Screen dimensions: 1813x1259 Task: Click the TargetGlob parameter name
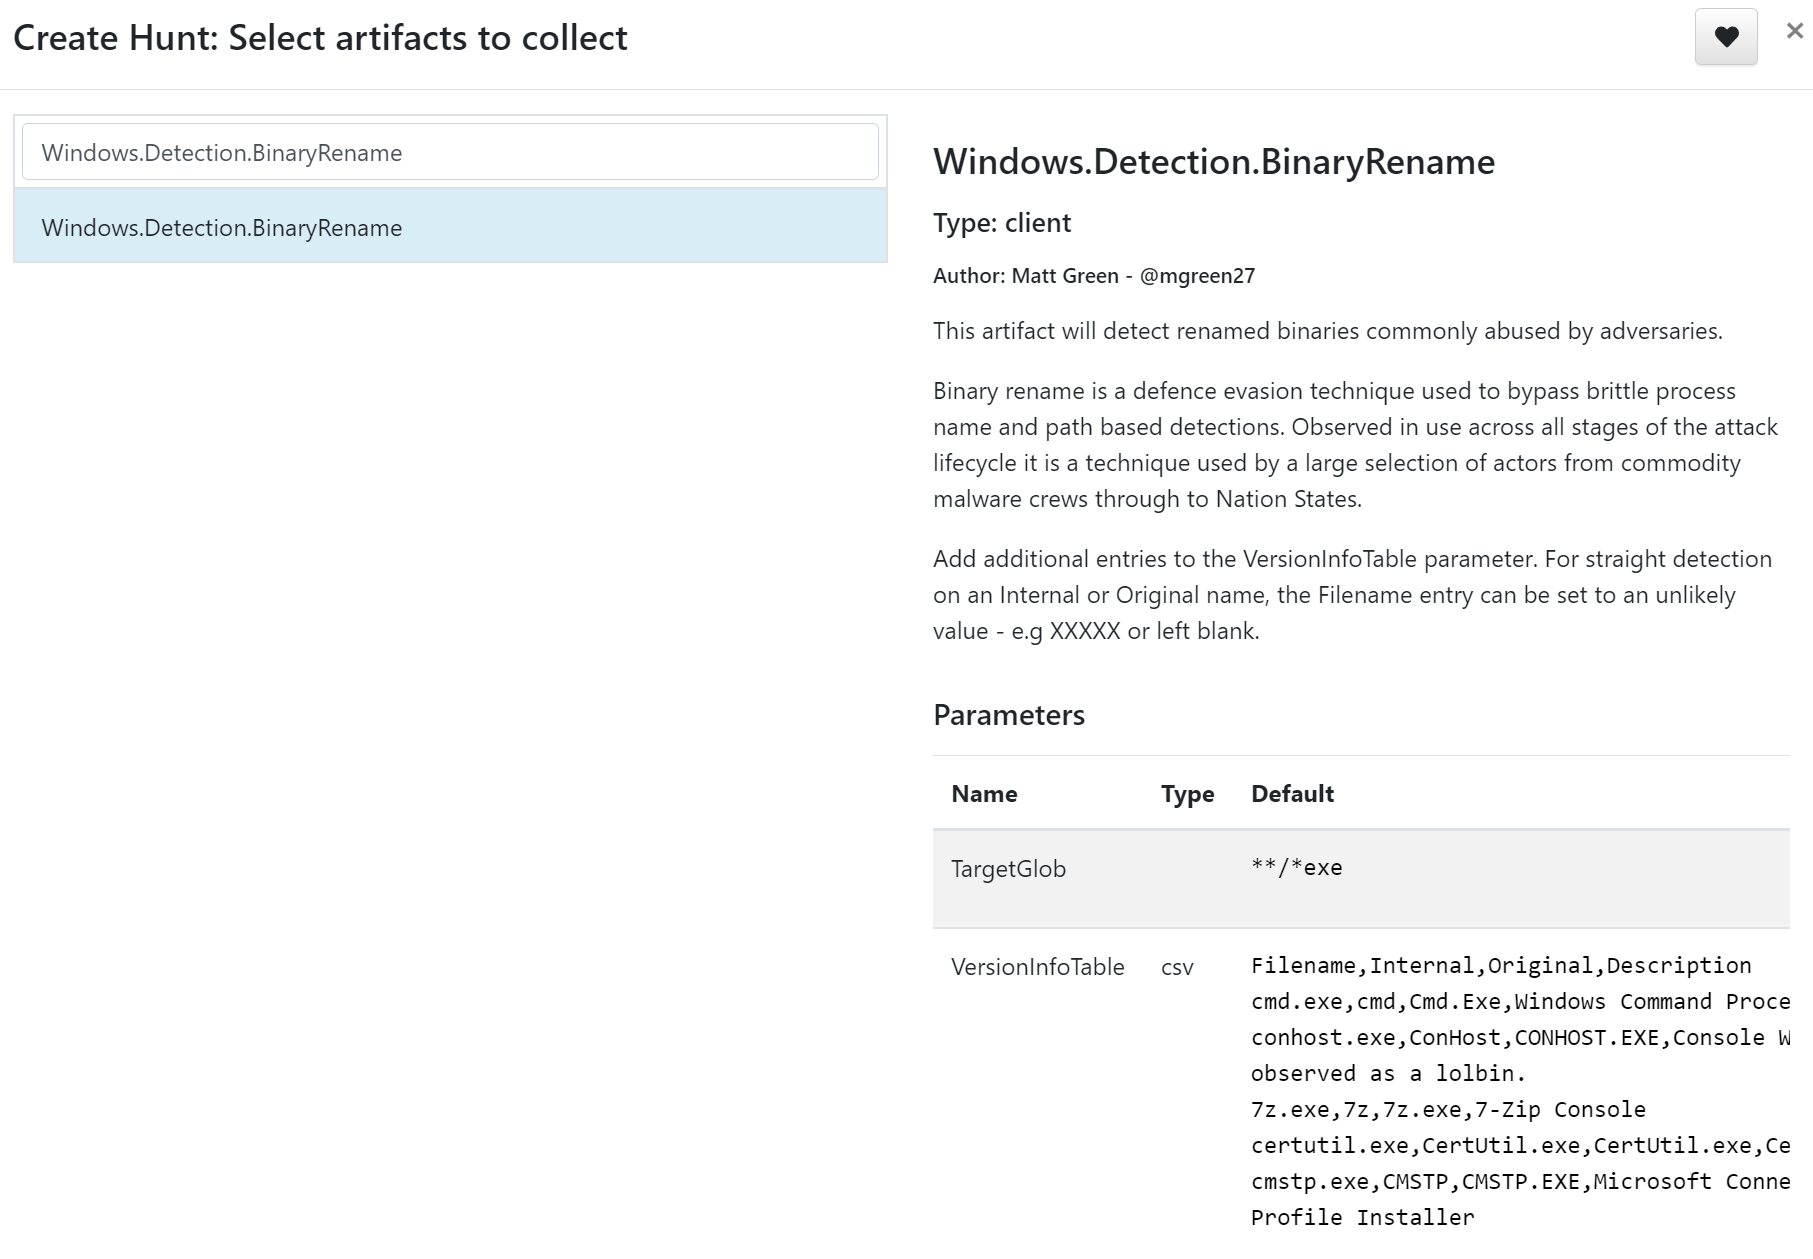pyautogui.click(x=1008, y=869)
